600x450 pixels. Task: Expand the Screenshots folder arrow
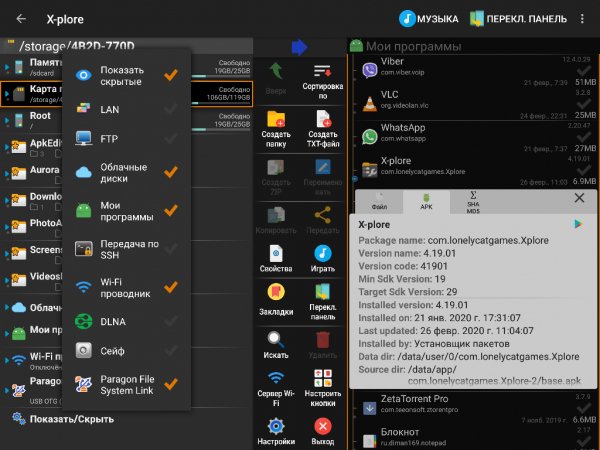click(7, 254)
